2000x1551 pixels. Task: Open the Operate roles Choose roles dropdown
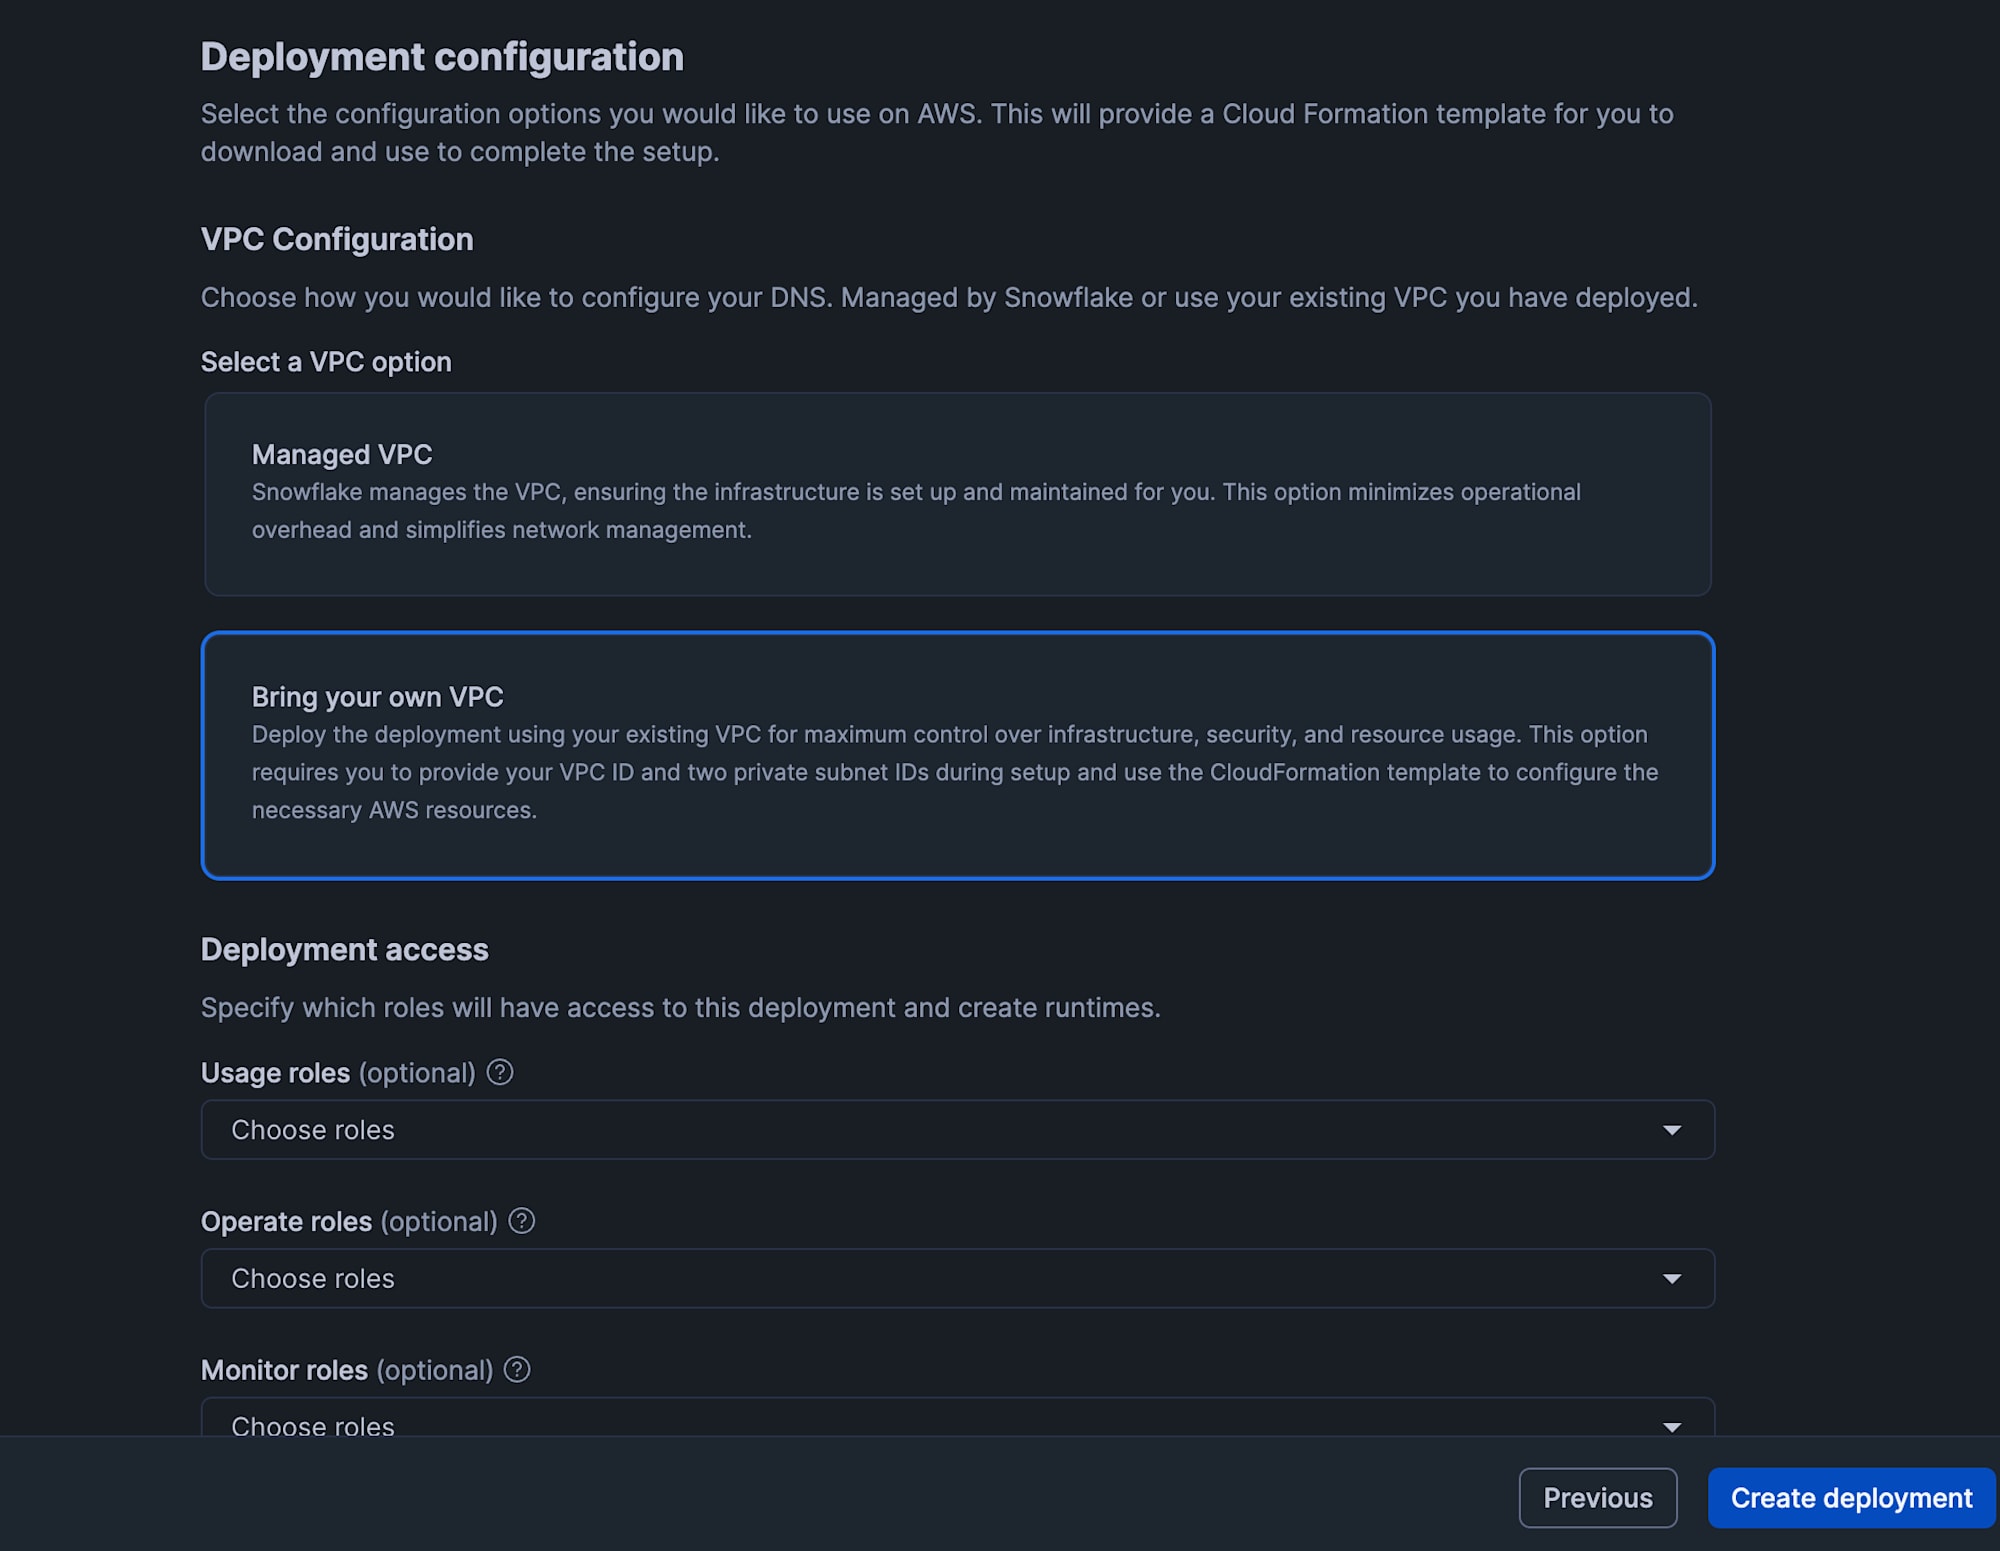click(958, 1279)
